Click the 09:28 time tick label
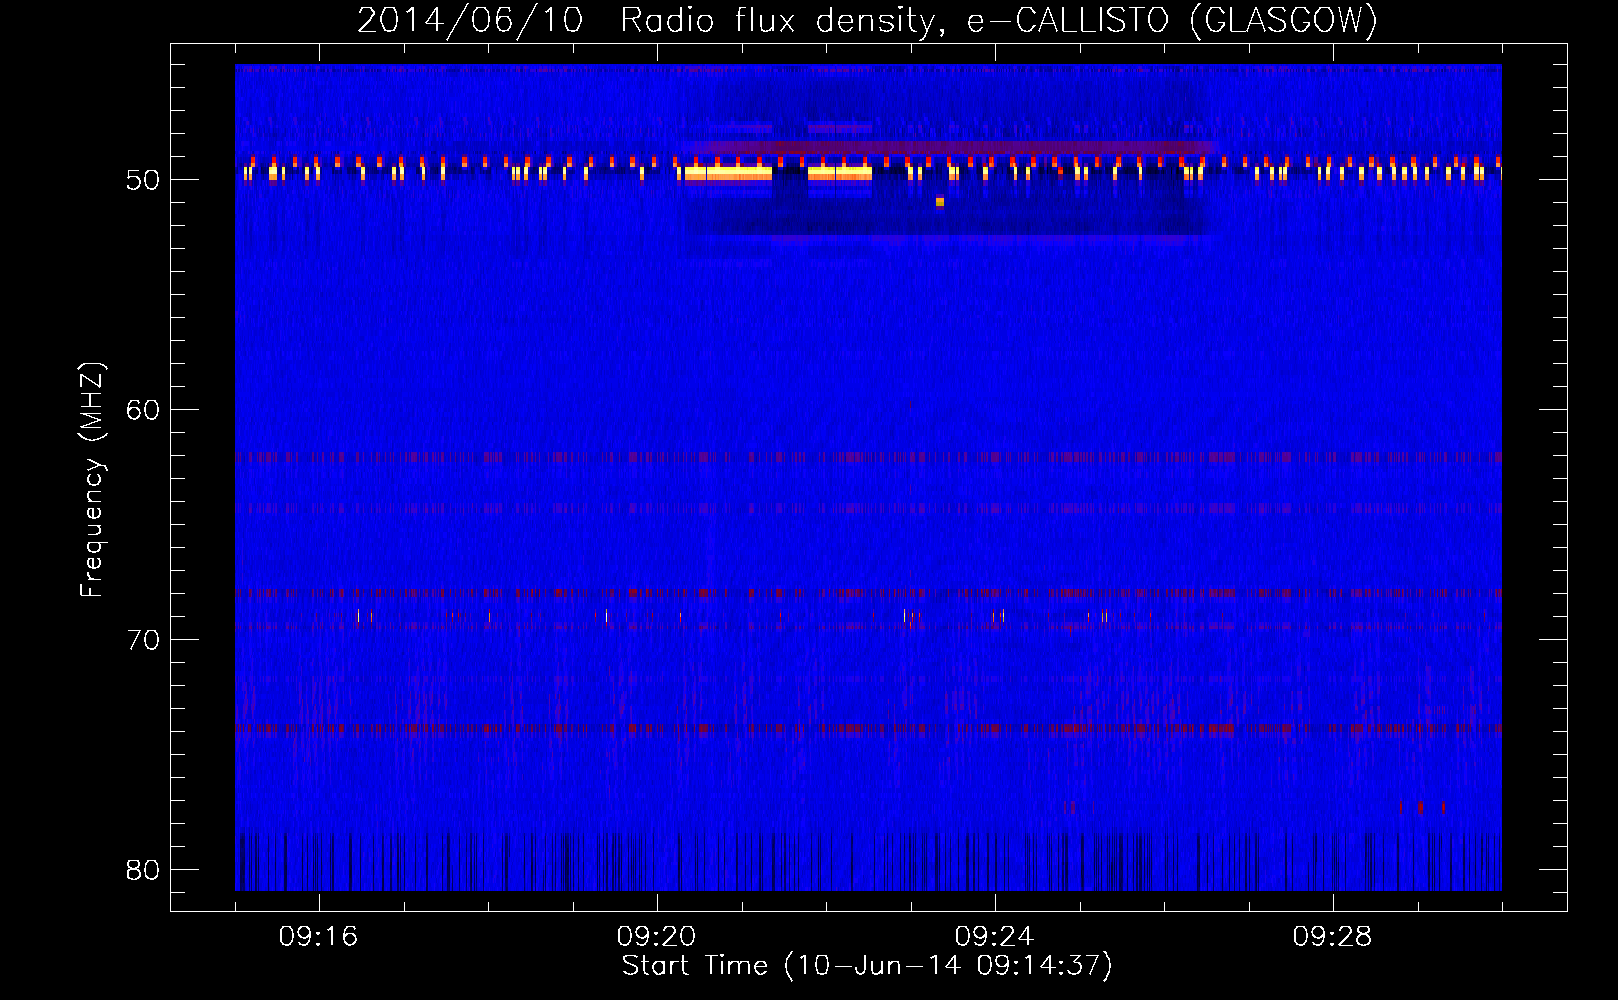 [1332, 937]
